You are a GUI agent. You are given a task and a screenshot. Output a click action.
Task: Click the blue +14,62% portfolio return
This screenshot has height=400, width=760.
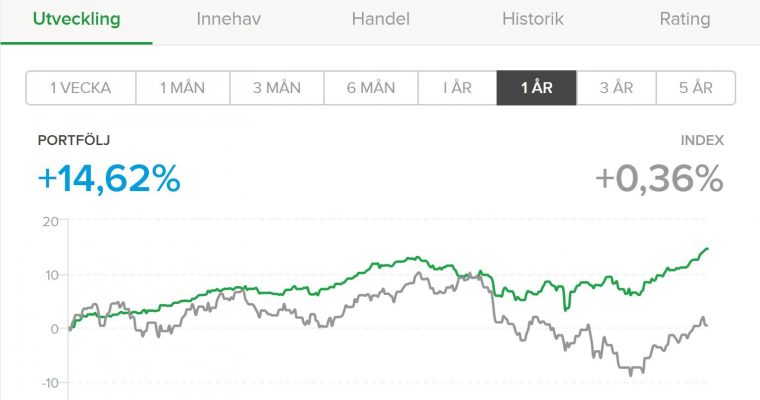point(109,179)
